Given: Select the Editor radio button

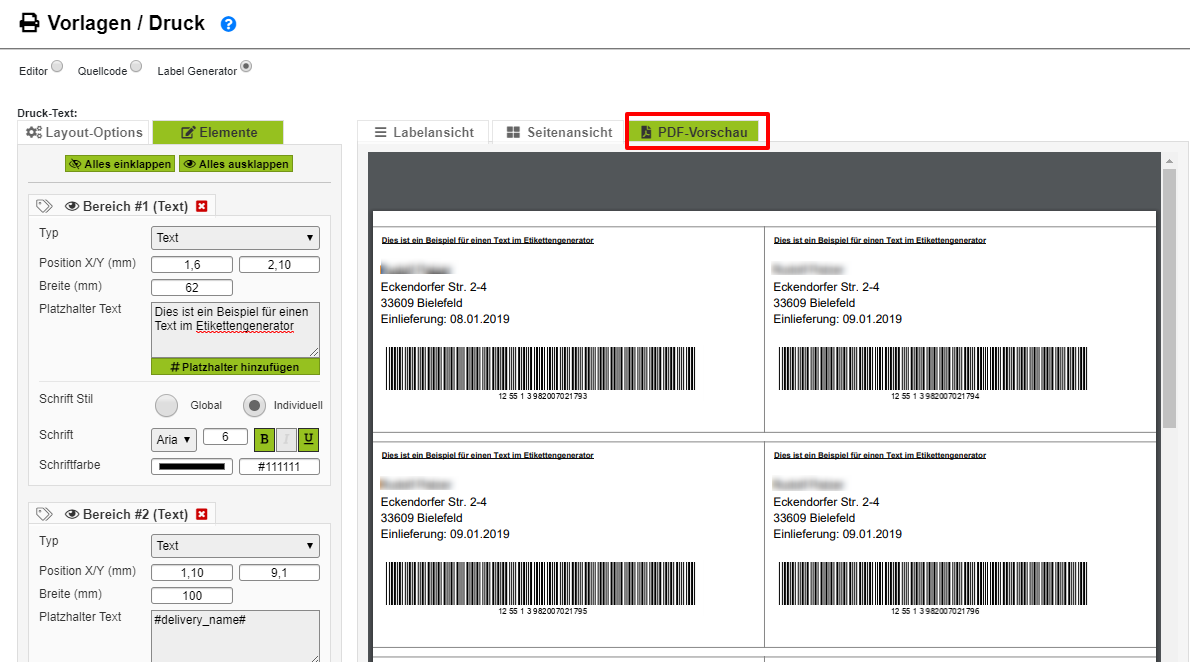Looking at the screenshot, I should (57, 66).
